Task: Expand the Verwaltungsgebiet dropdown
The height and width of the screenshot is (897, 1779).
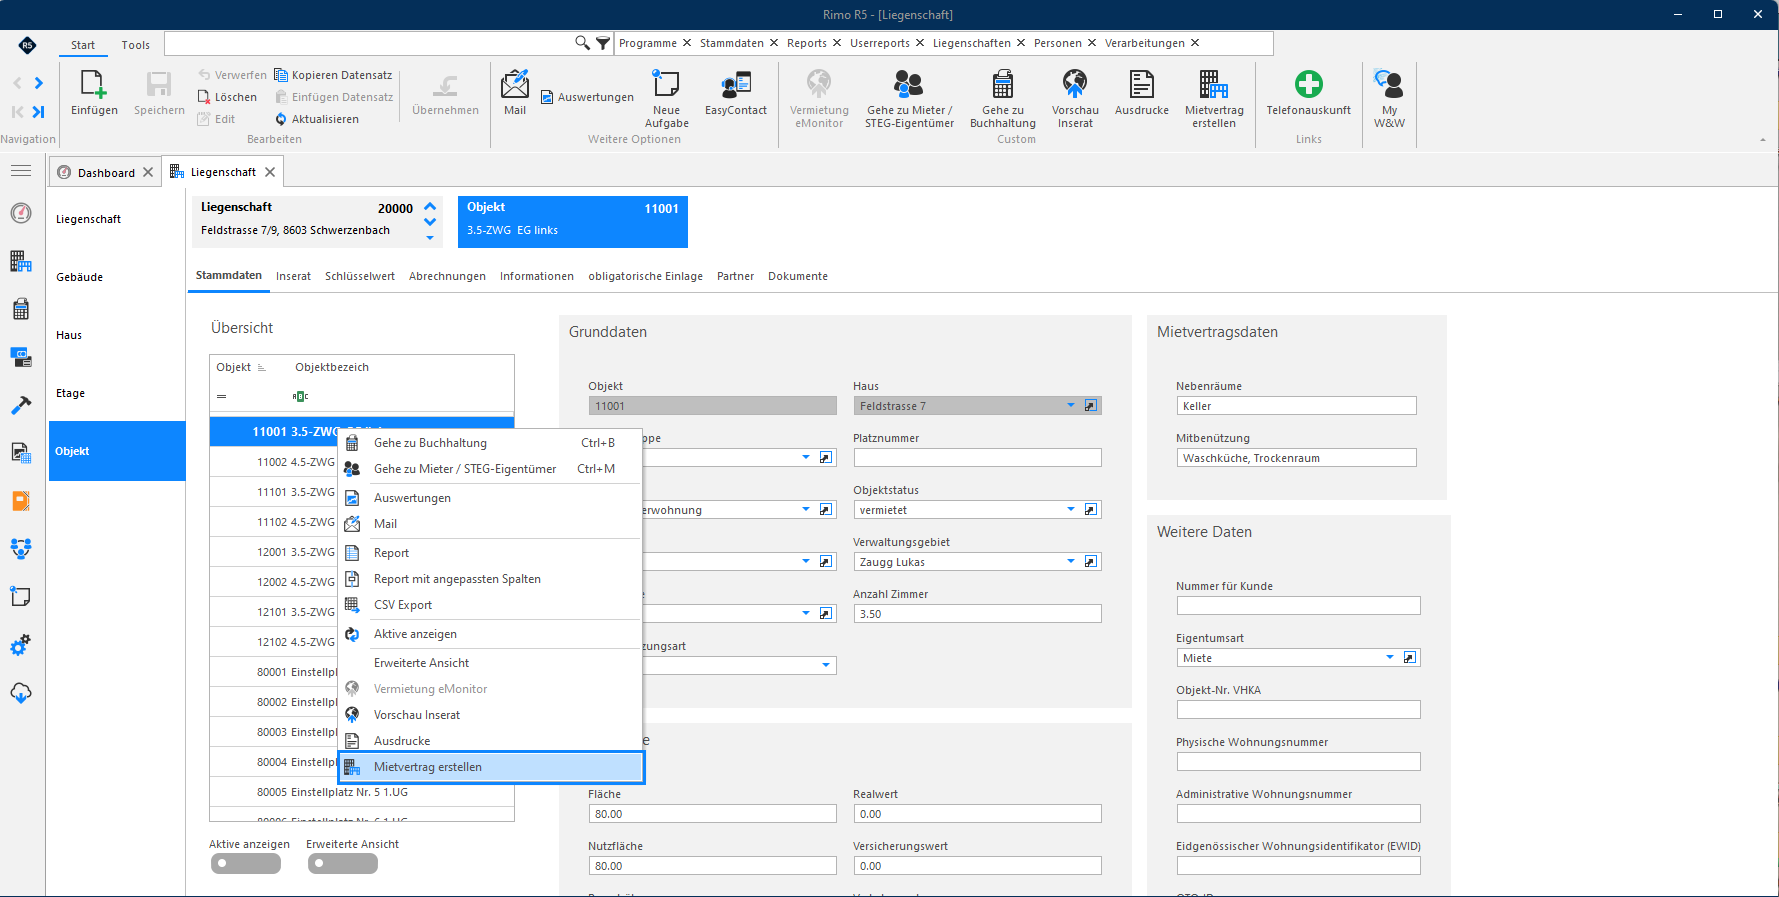Action: coord(1071,562)
